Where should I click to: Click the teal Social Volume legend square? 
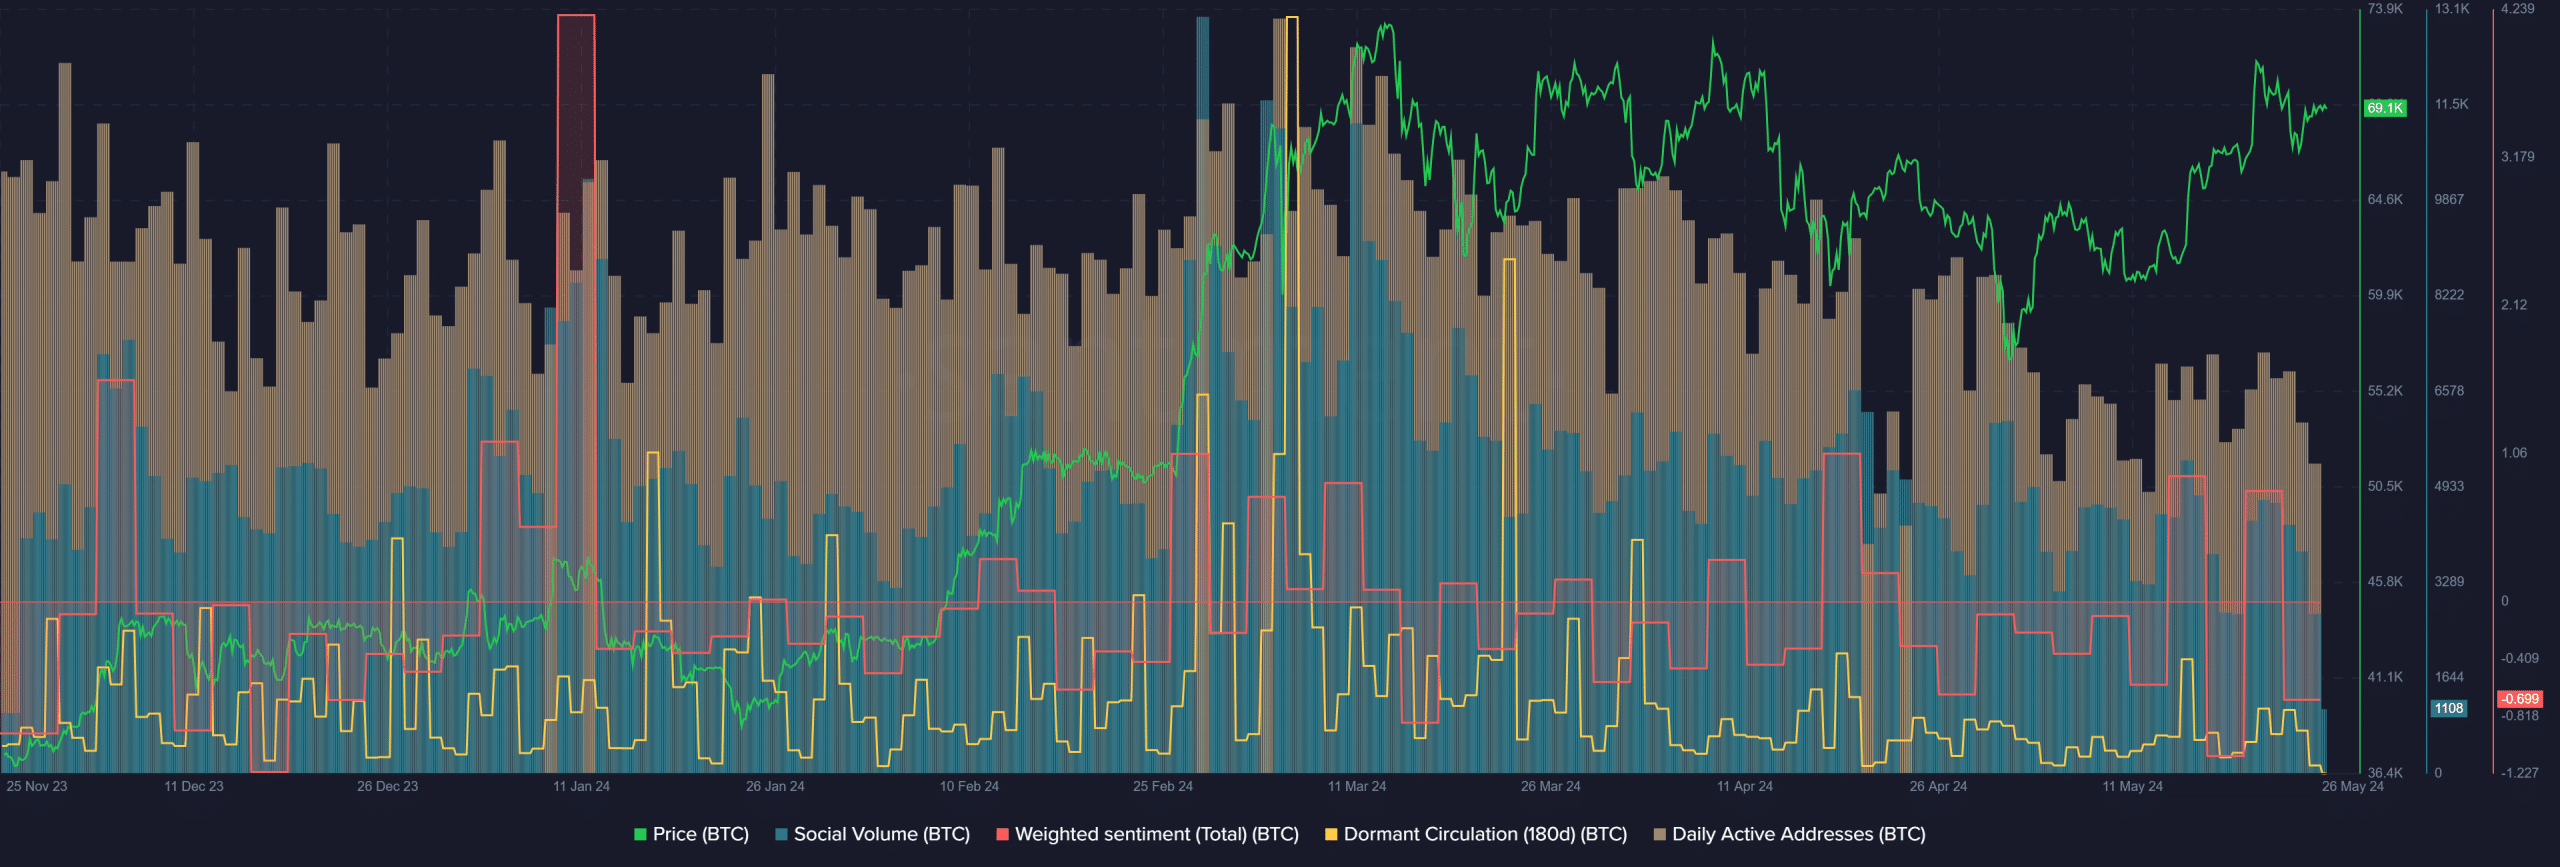(x=781, y=834)
